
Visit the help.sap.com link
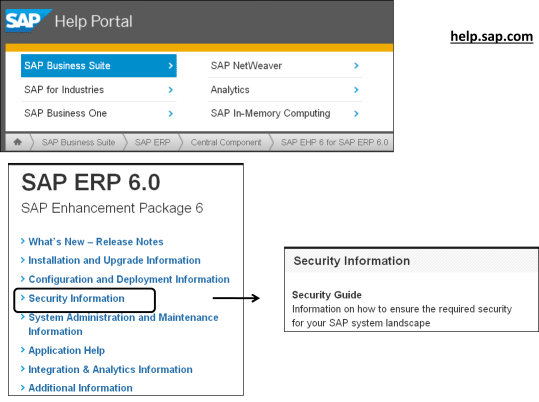point(492,36)
